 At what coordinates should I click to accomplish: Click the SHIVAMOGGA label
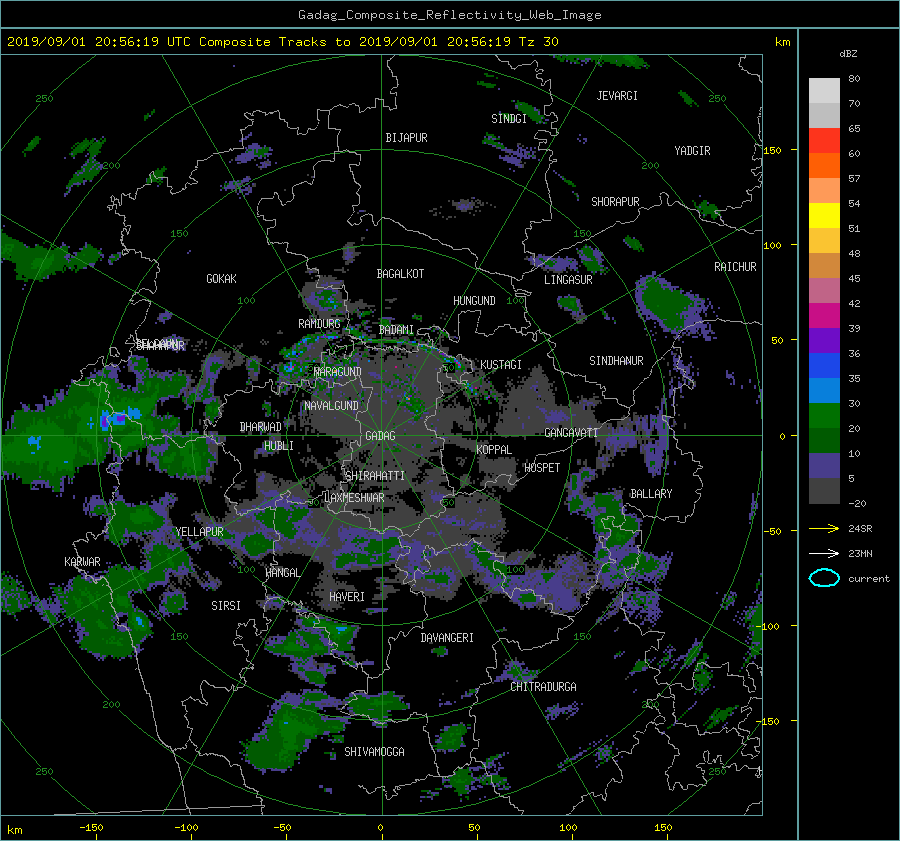pyautogui.click(x=374, y=752)
